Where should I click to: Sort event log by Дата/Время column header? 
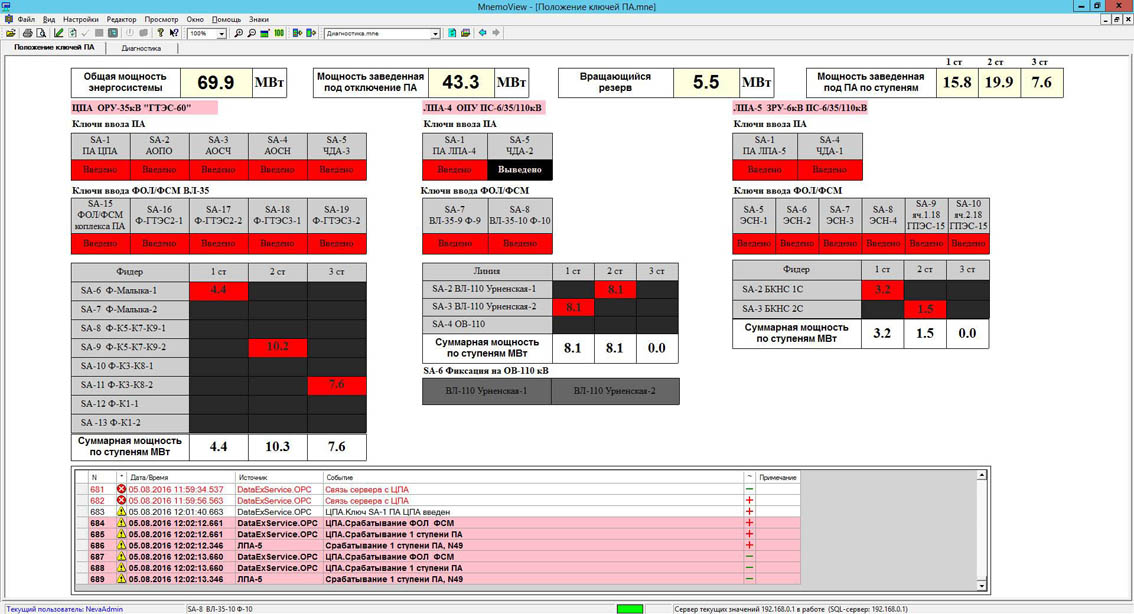181,477
